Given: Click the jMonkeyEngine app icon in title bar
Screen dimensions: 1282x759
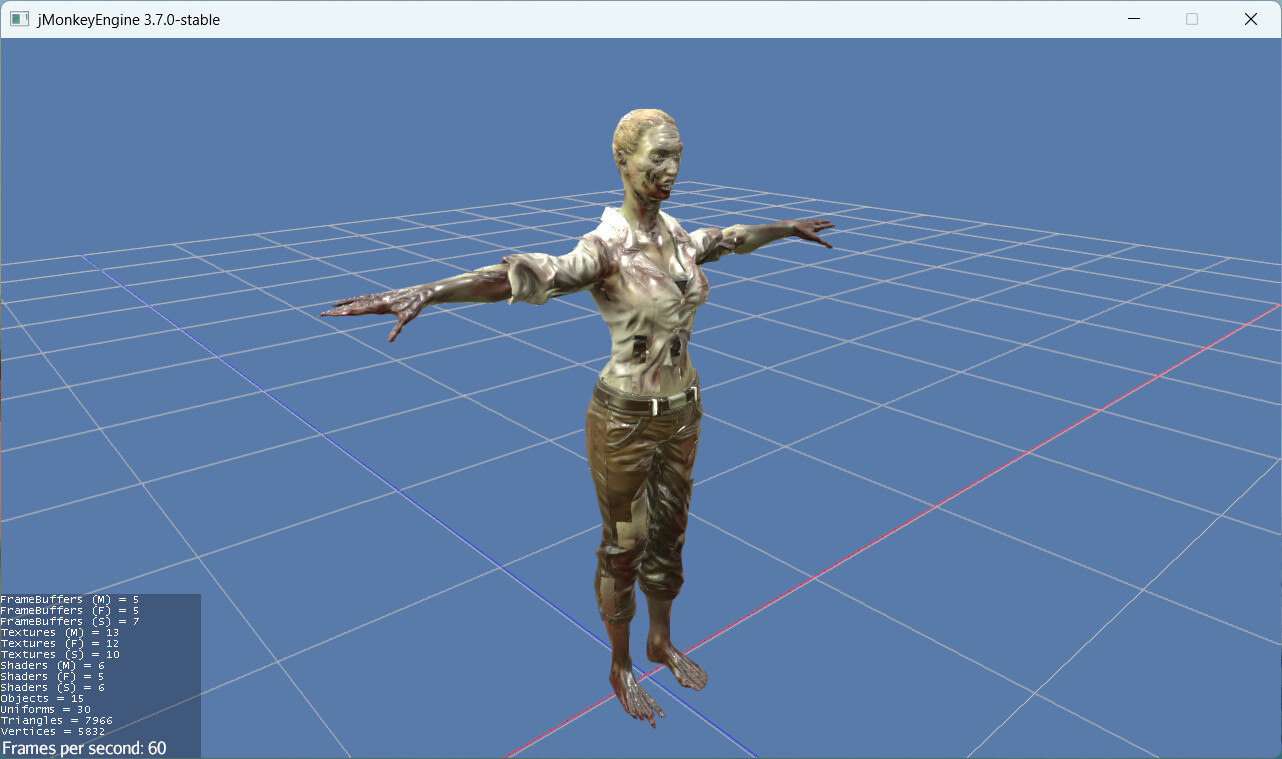Looking at the screenshot, I should pyautogui.click(x=19, y=19).
